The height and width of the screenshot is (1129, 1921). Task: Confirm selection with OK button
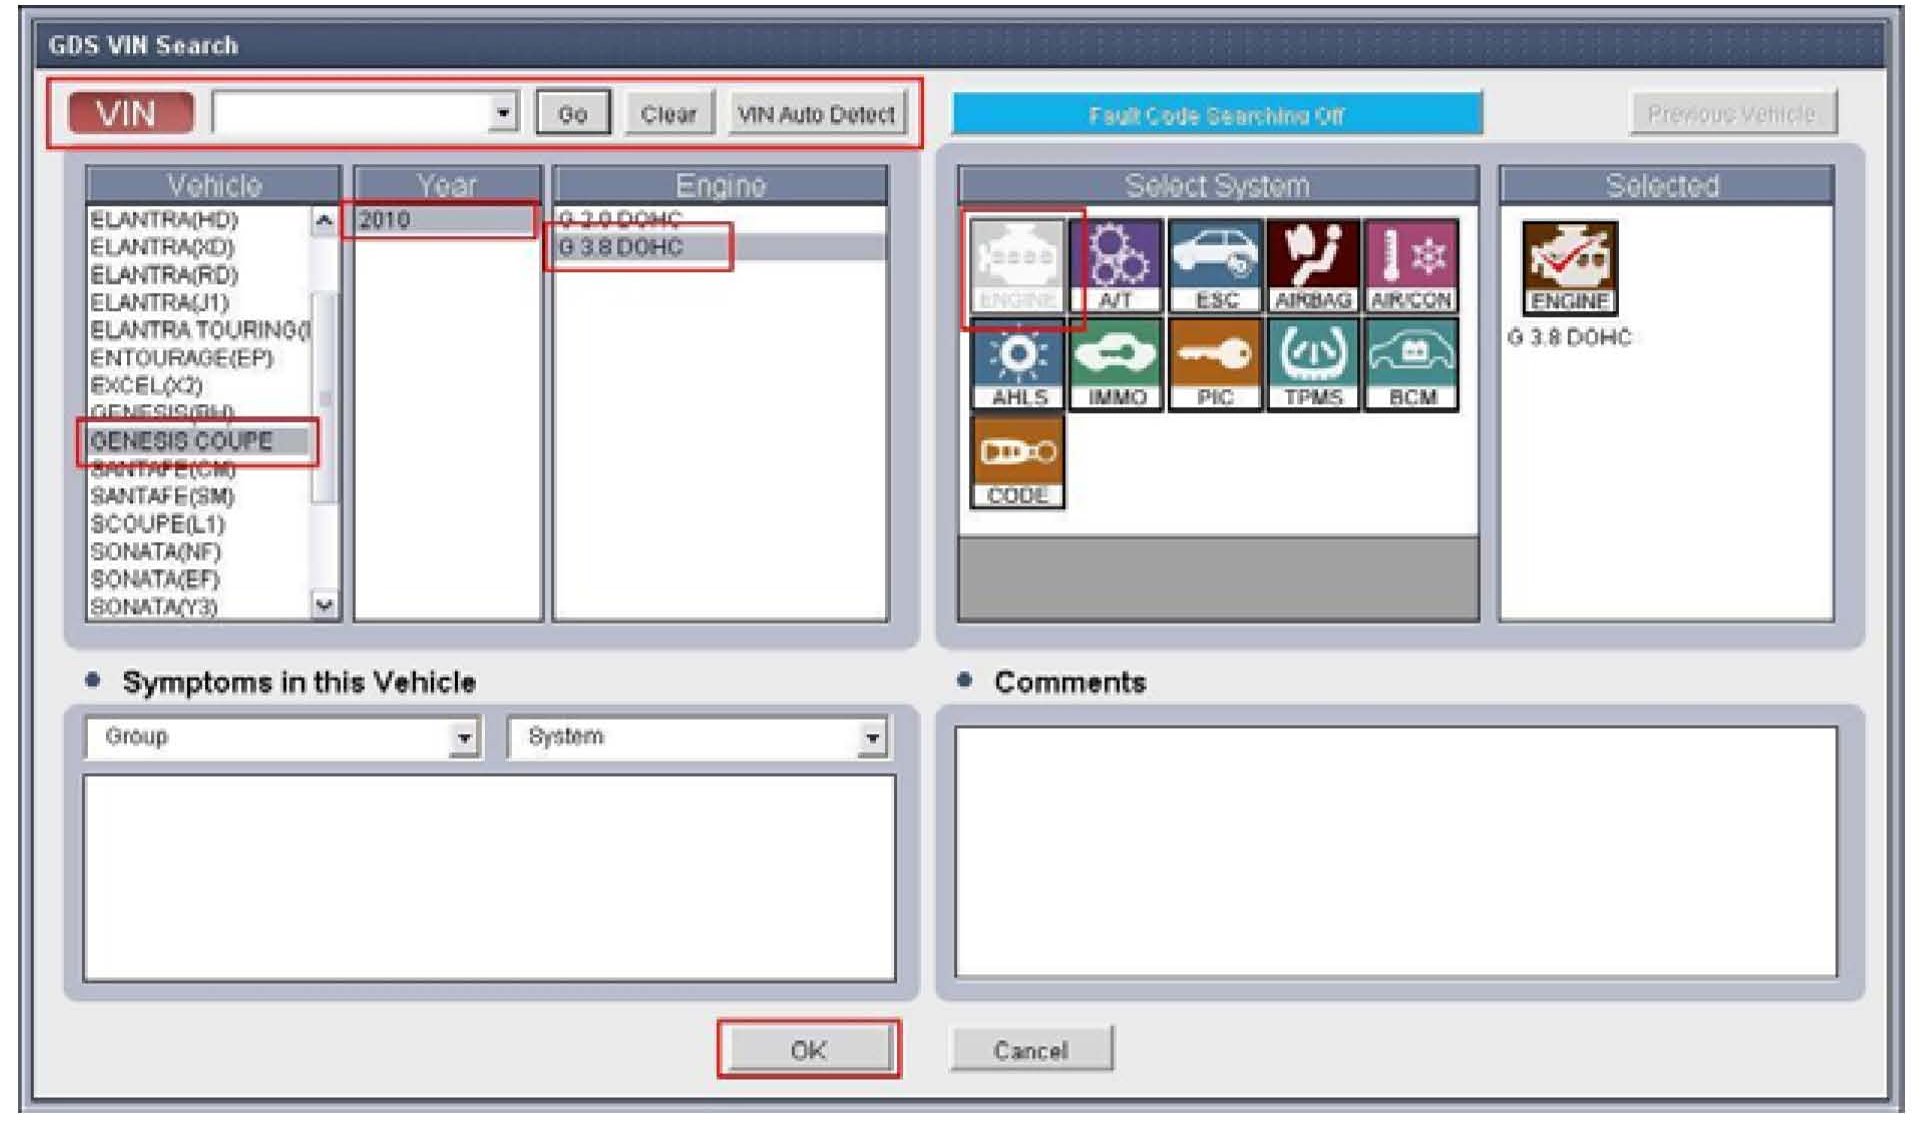point(808,1050)
